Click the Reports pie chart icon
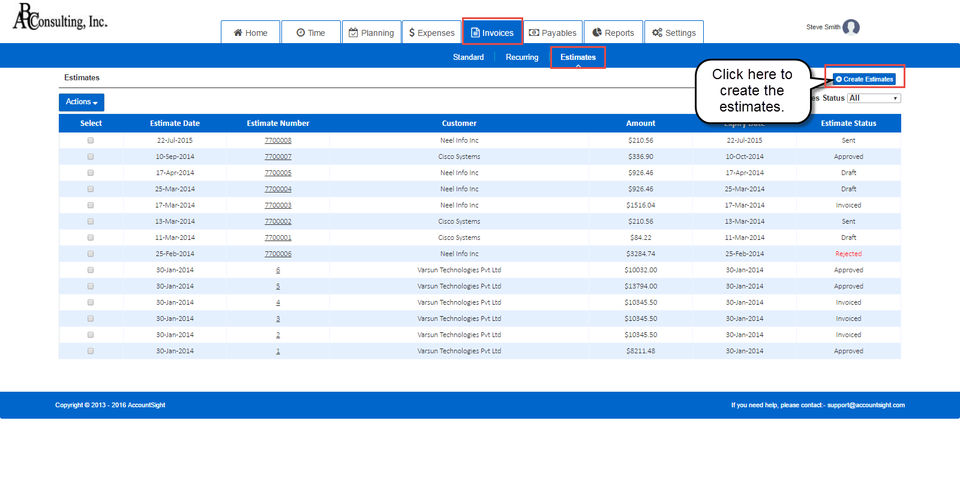This screenshot has width=960, height=490. [597, 32]
